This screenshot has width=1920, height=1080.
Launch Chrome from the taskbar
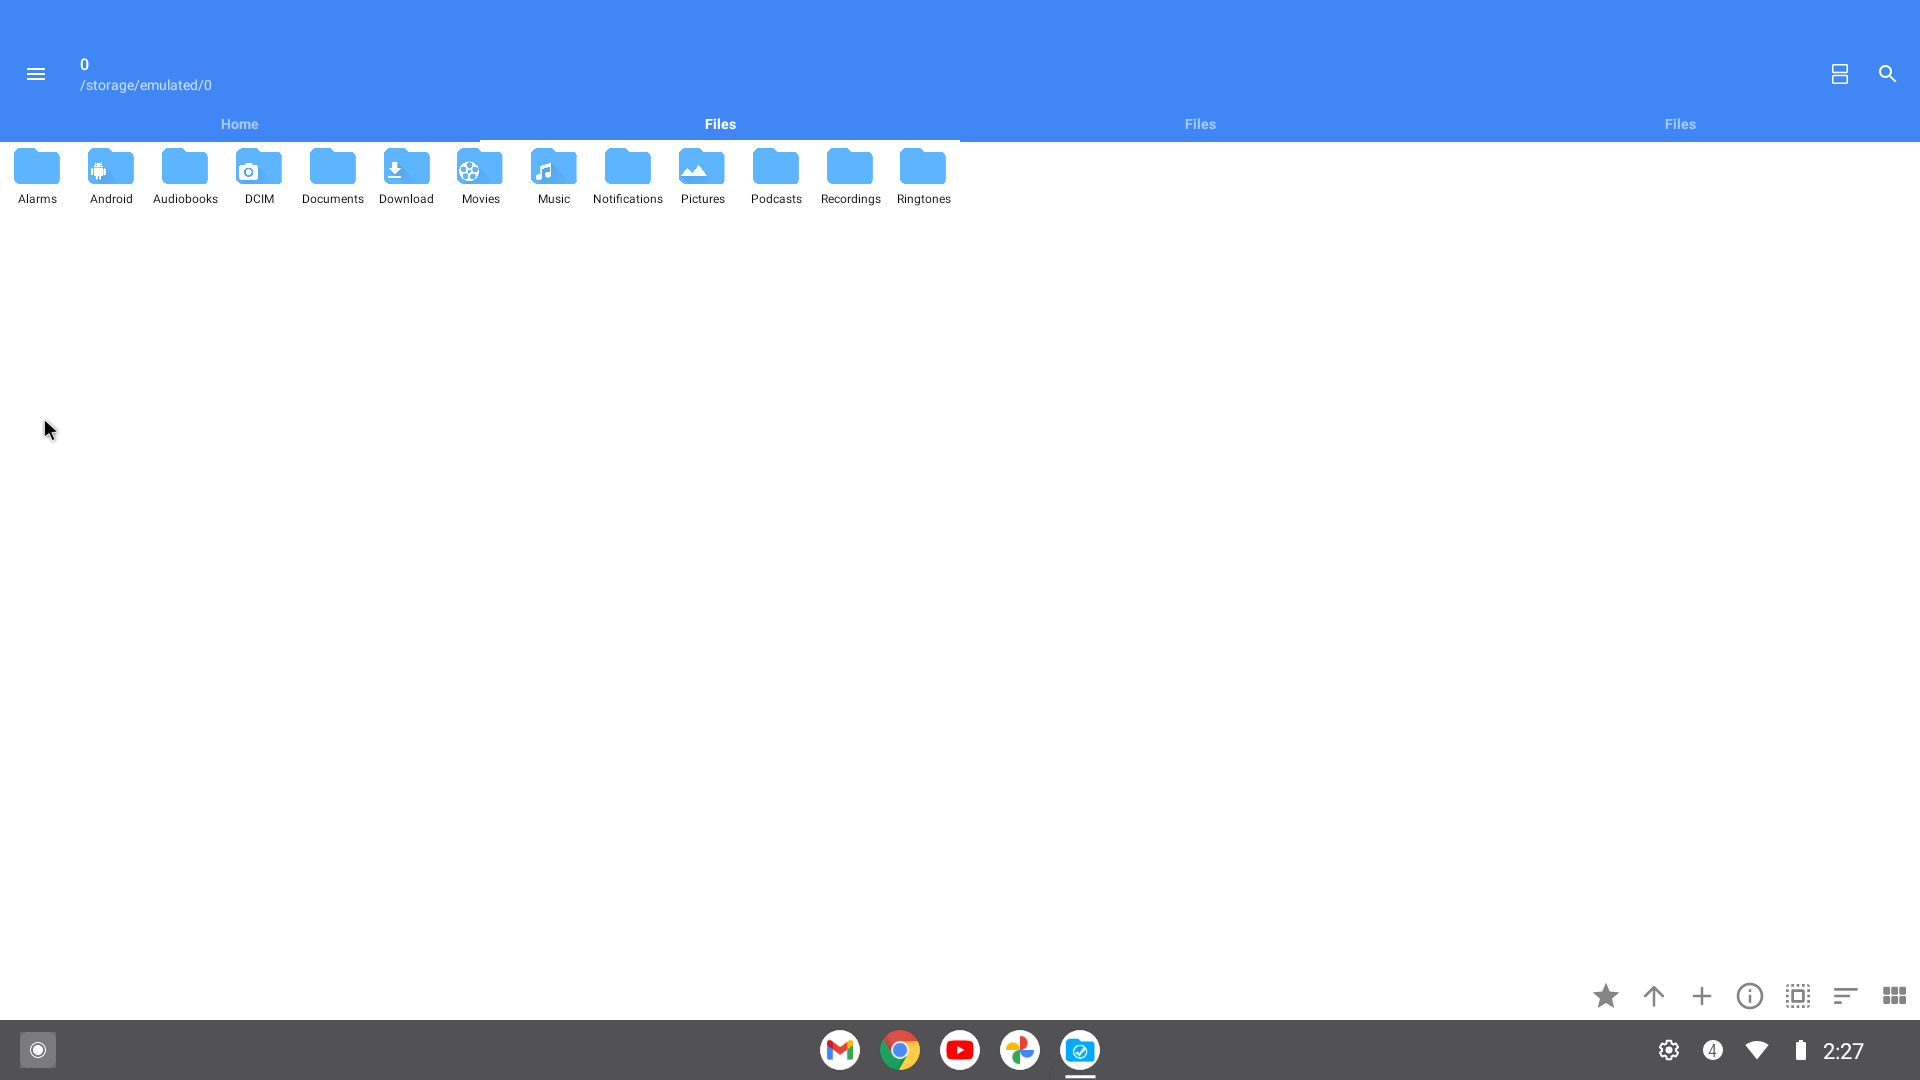(899, 1050)
